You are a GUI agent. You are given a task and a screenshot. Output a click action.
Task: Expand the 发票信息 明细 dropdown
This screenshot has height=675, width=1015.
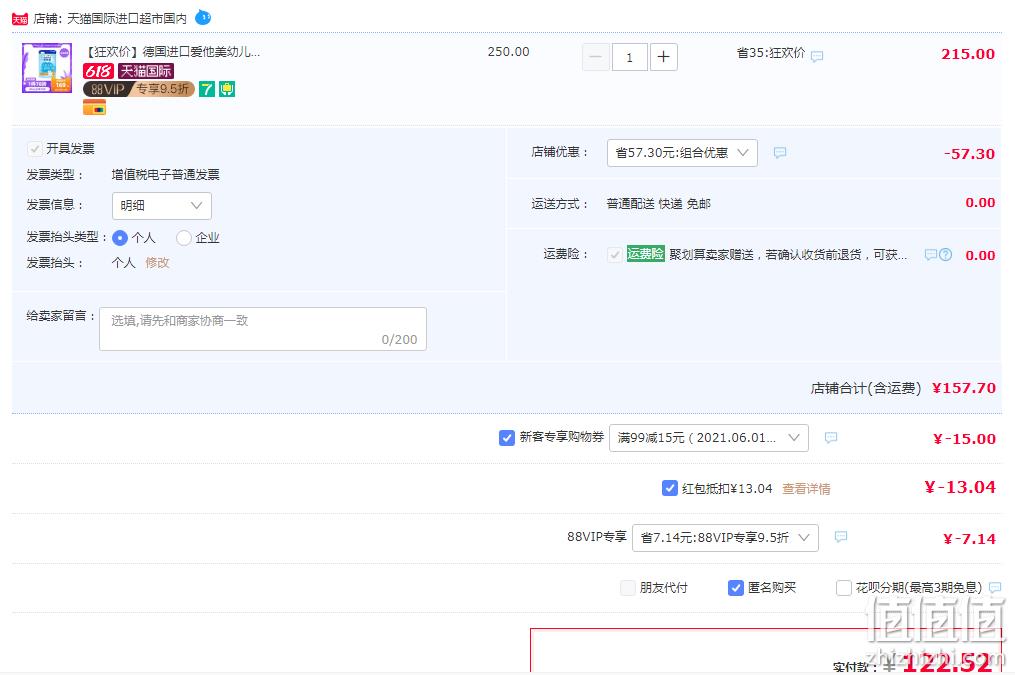[162, 206]
